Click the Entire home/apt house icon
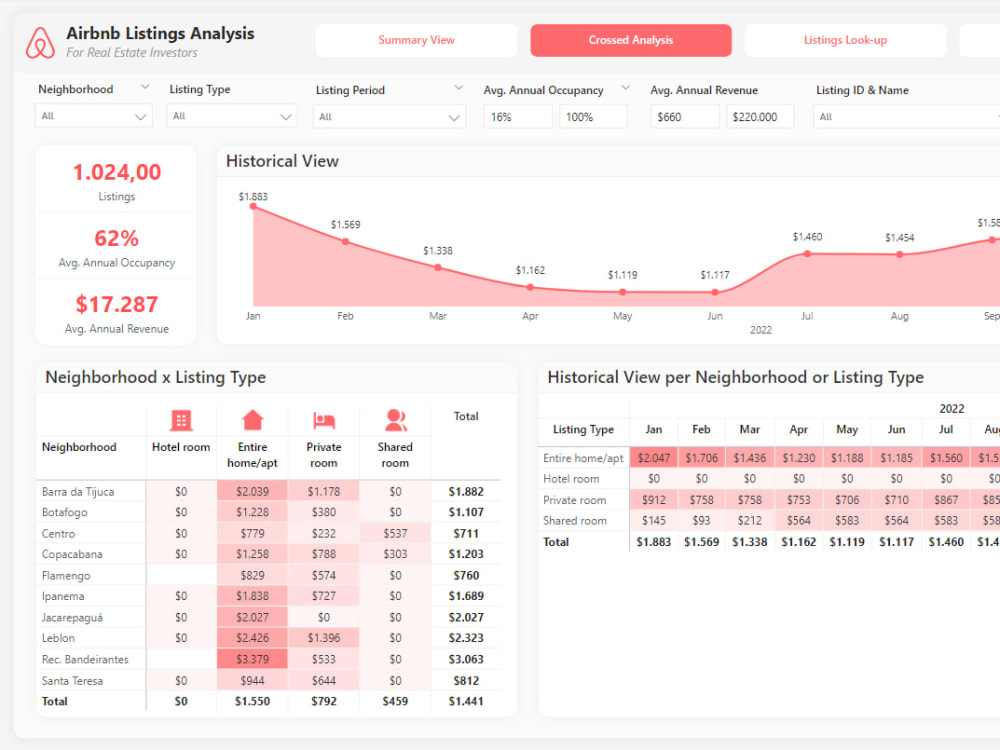1000x750 pixels. 252,420
